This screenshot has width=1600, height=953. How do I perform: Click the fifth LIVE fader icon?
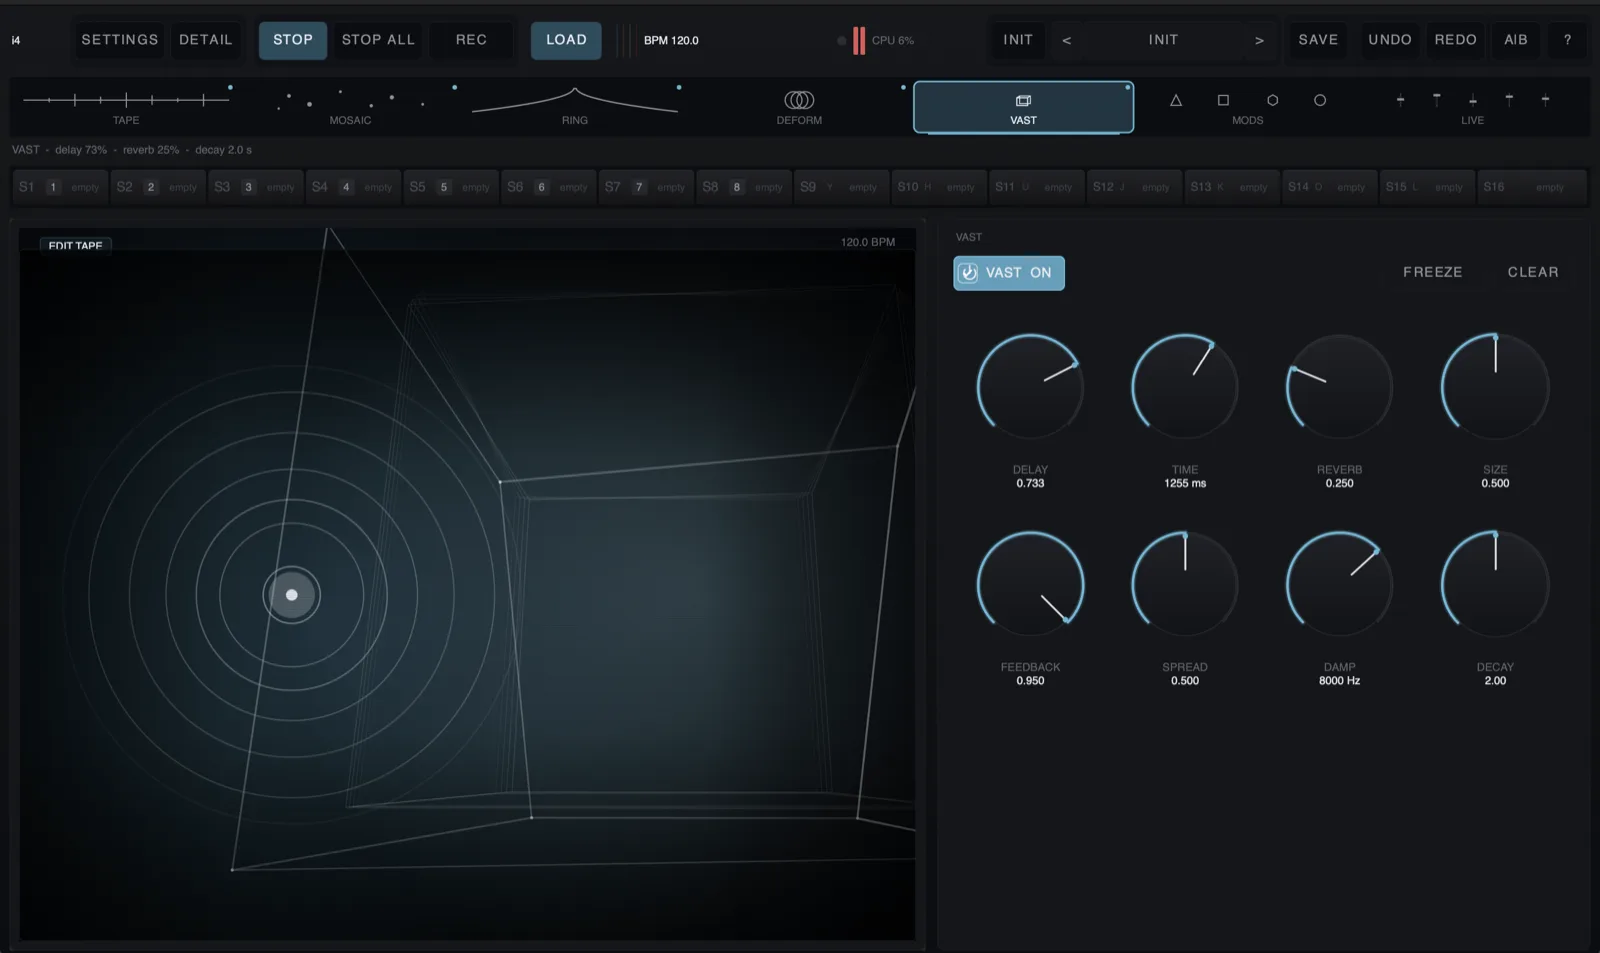(x=1545, y=100)
